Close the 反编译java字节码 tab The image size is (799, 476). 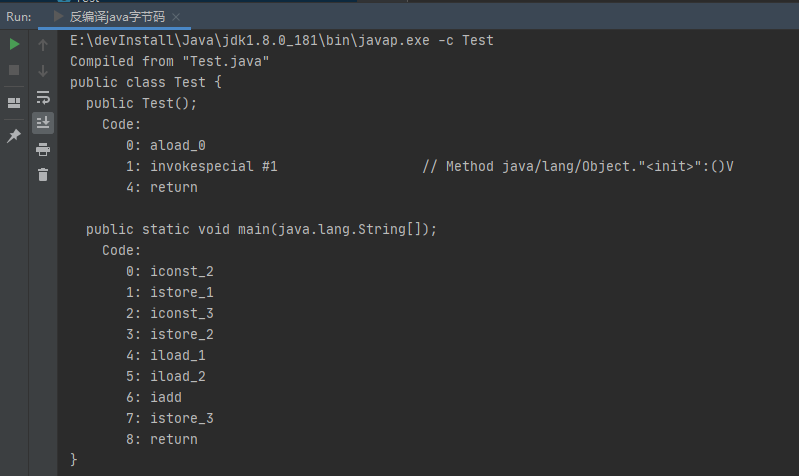pos(176,17)
